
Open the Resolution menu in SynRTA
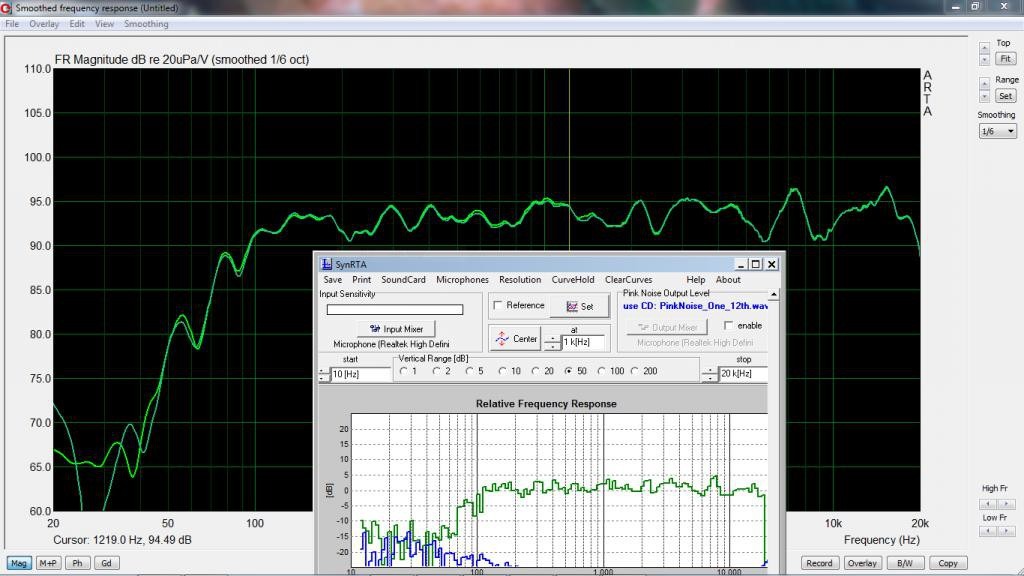(520, 280)
